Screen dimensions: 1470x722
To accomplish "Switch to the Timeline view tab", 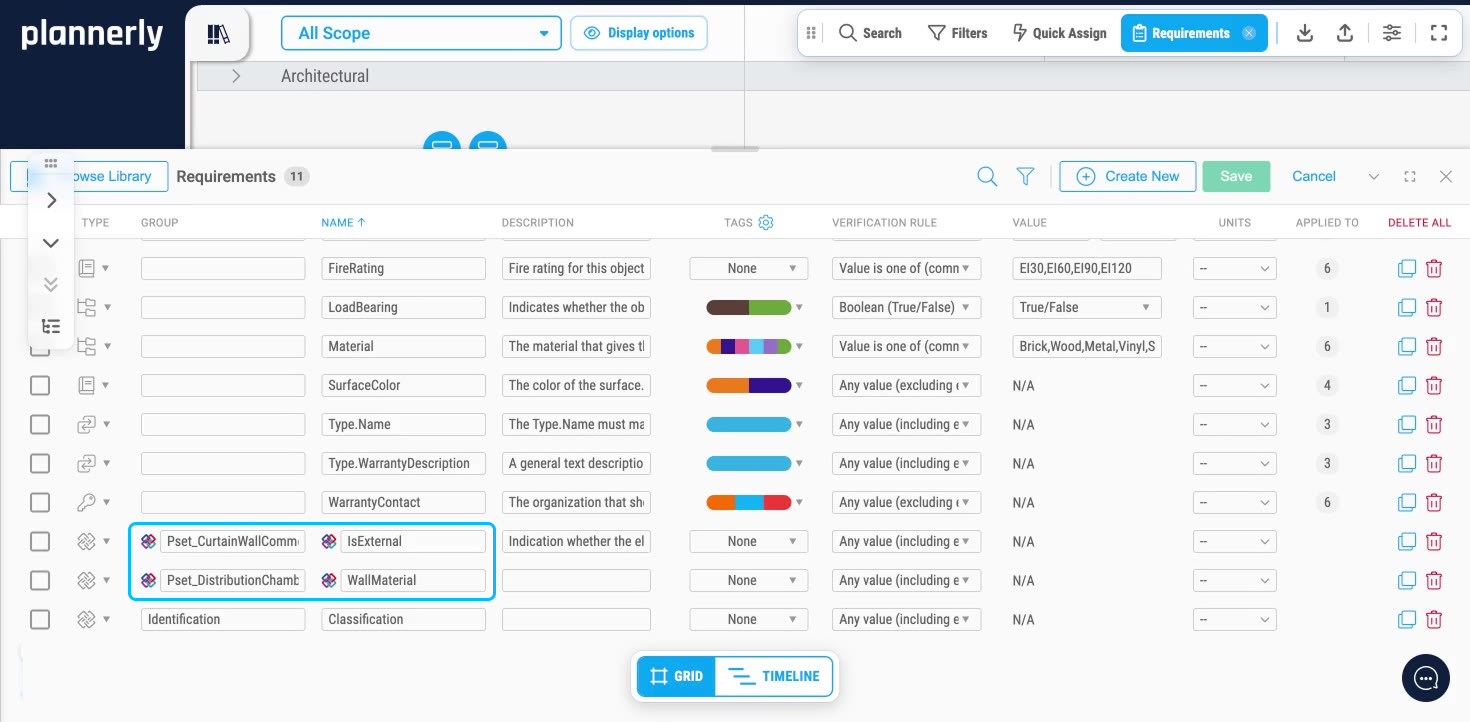I will point(774,676).
